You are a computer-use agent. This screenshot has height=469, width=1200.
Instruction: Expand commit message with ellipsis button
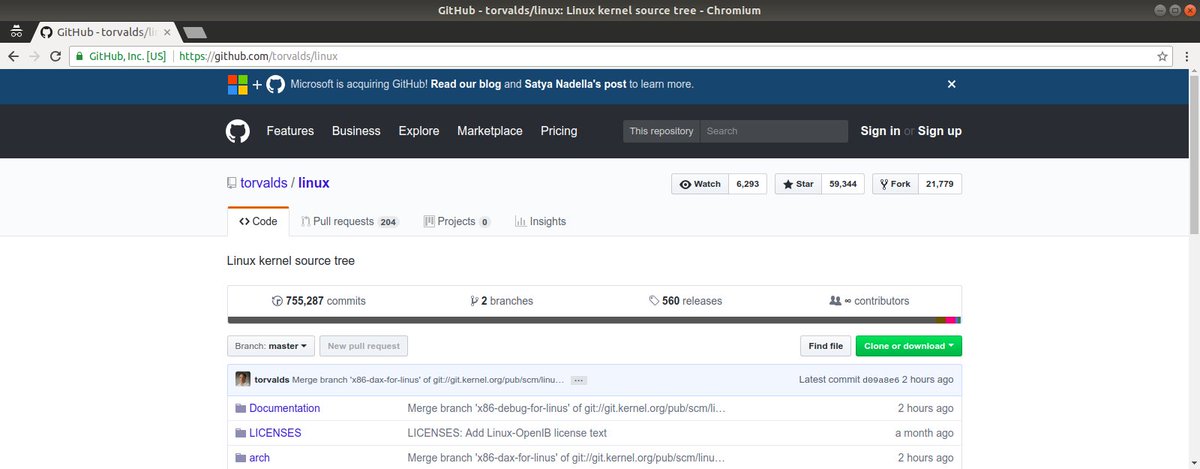click(x=579, y=380)
